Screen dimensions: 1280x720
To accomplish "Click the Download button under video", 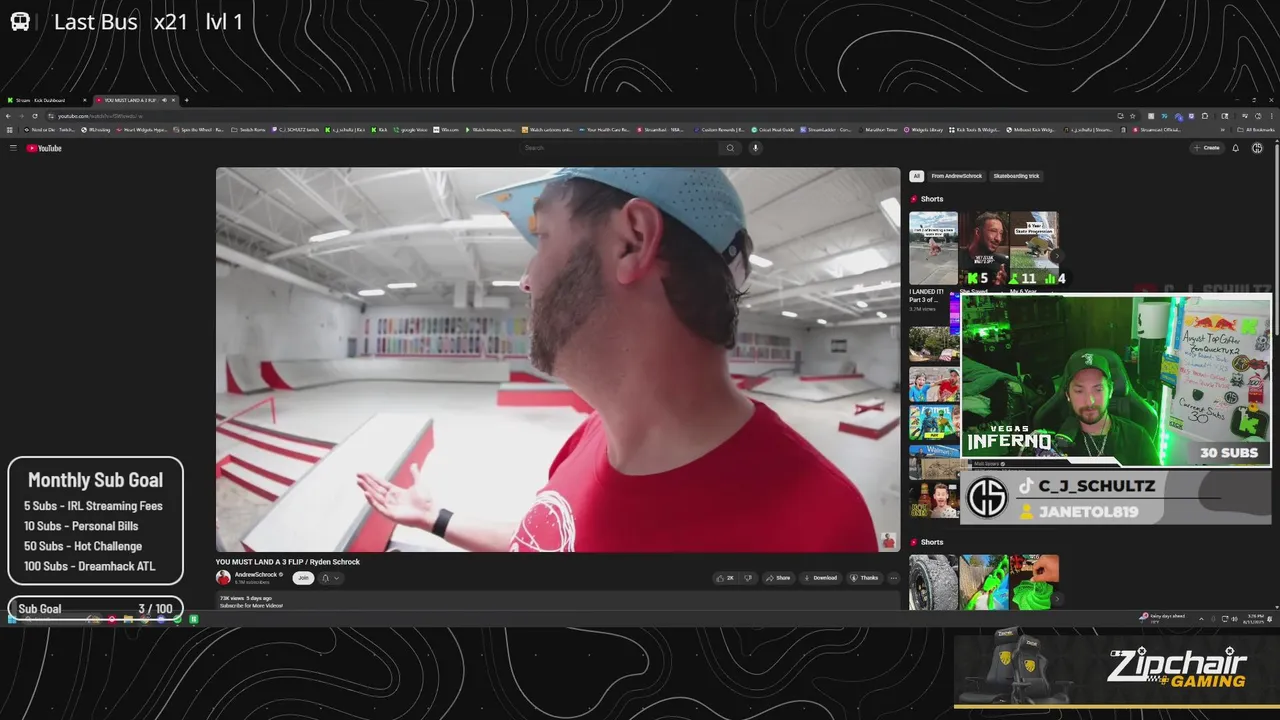I will (820, 578).
